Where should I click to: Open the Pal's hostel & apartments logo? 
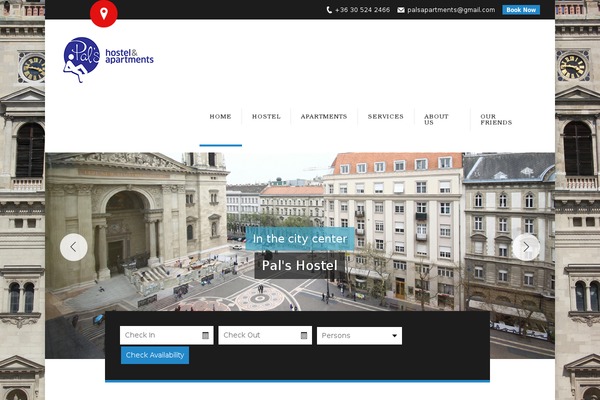(108, 60)
